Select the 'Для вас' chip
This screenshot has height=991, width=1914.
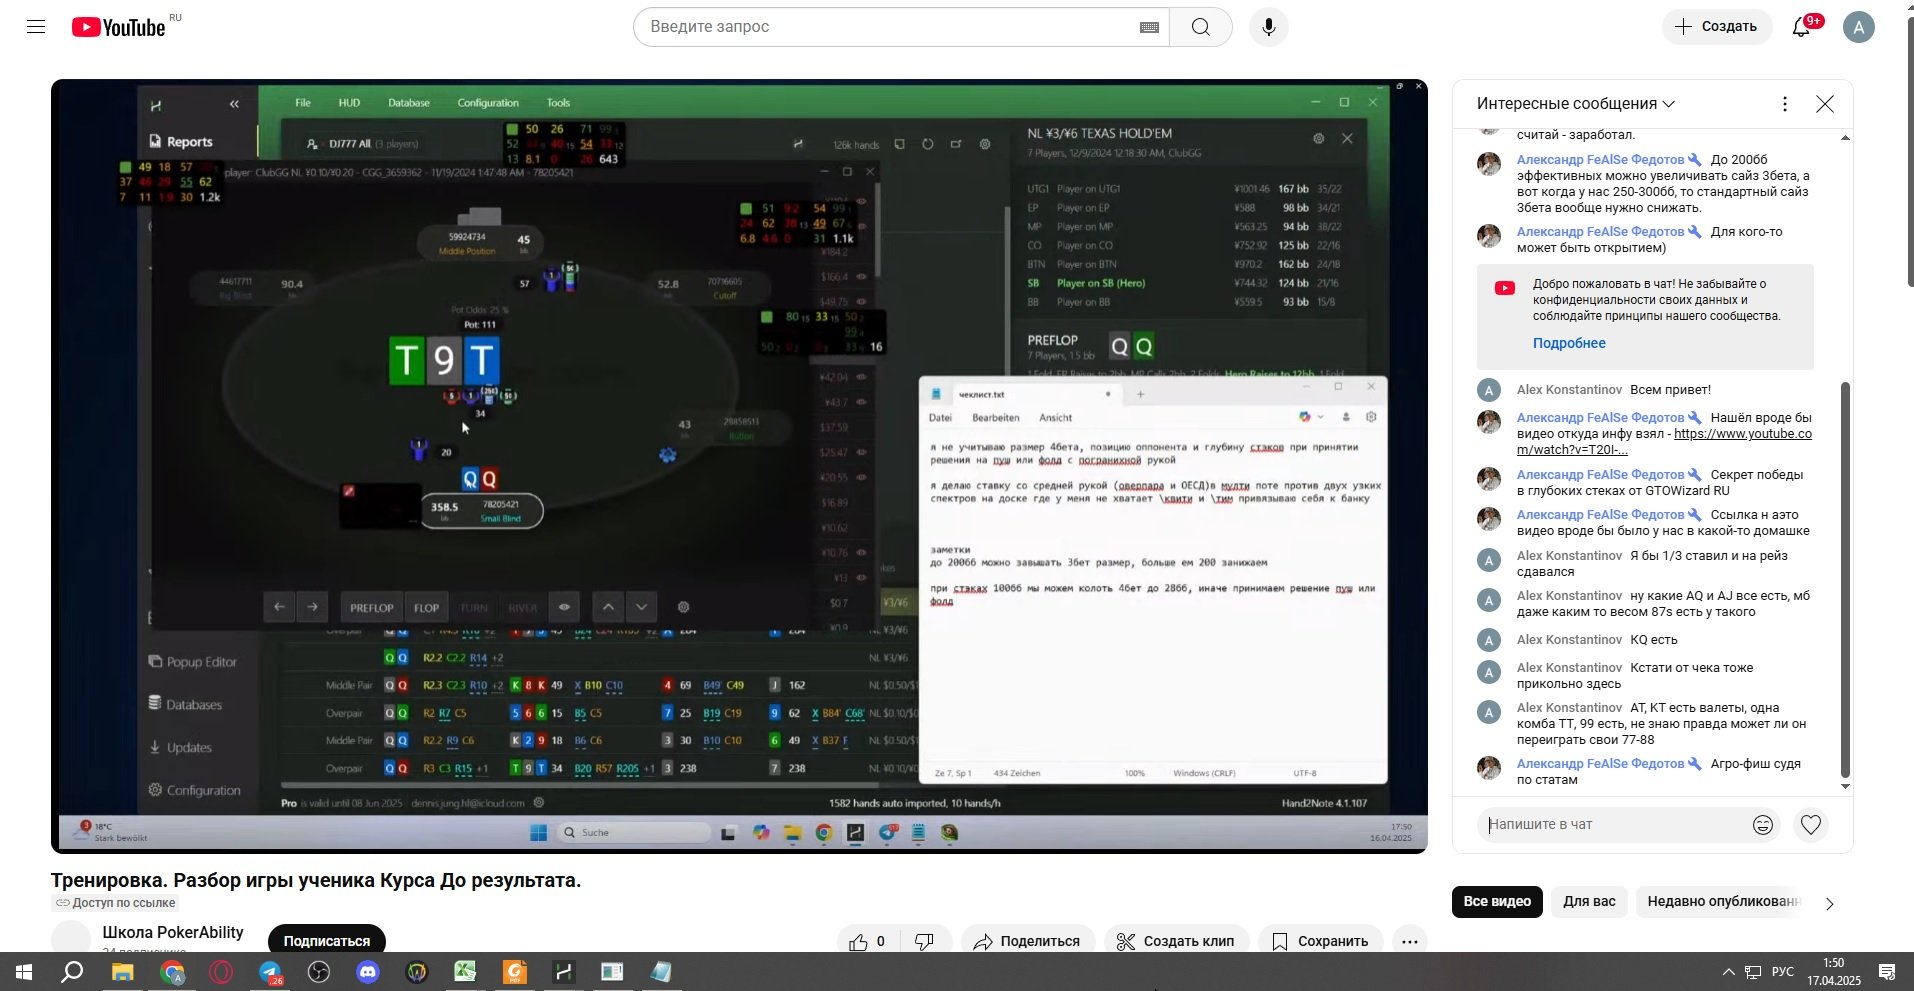(1589, 902)
